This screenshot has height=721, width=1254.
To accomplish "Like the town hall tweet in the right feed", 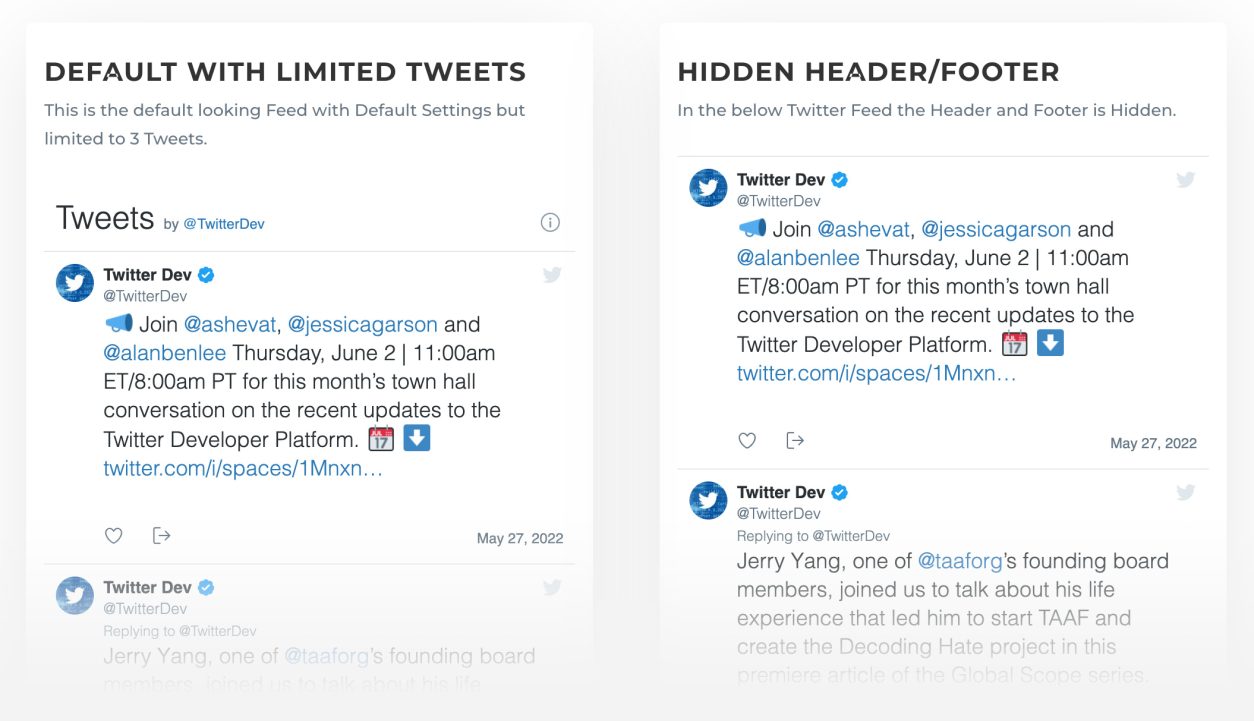I will [x=746, y=441].
